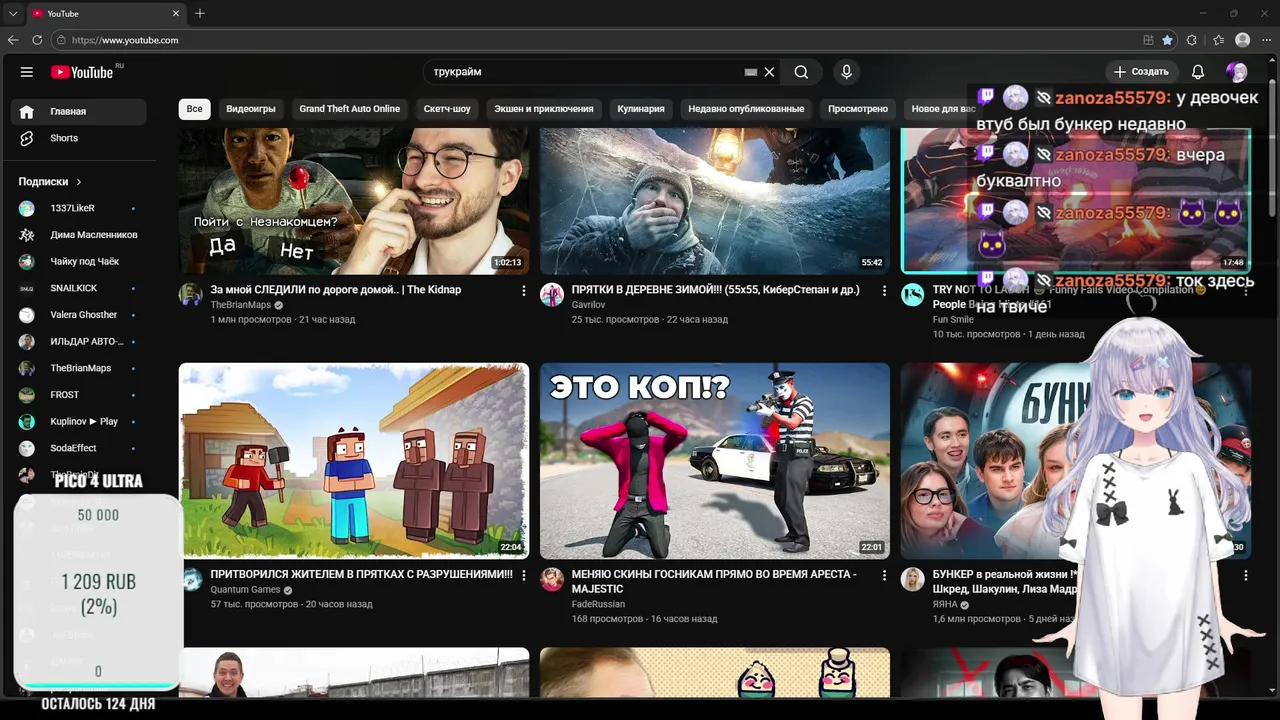The image size is (1280, 720).
Task: Click ЯЯНА channel avatar
Action: [x=913, y=579]
